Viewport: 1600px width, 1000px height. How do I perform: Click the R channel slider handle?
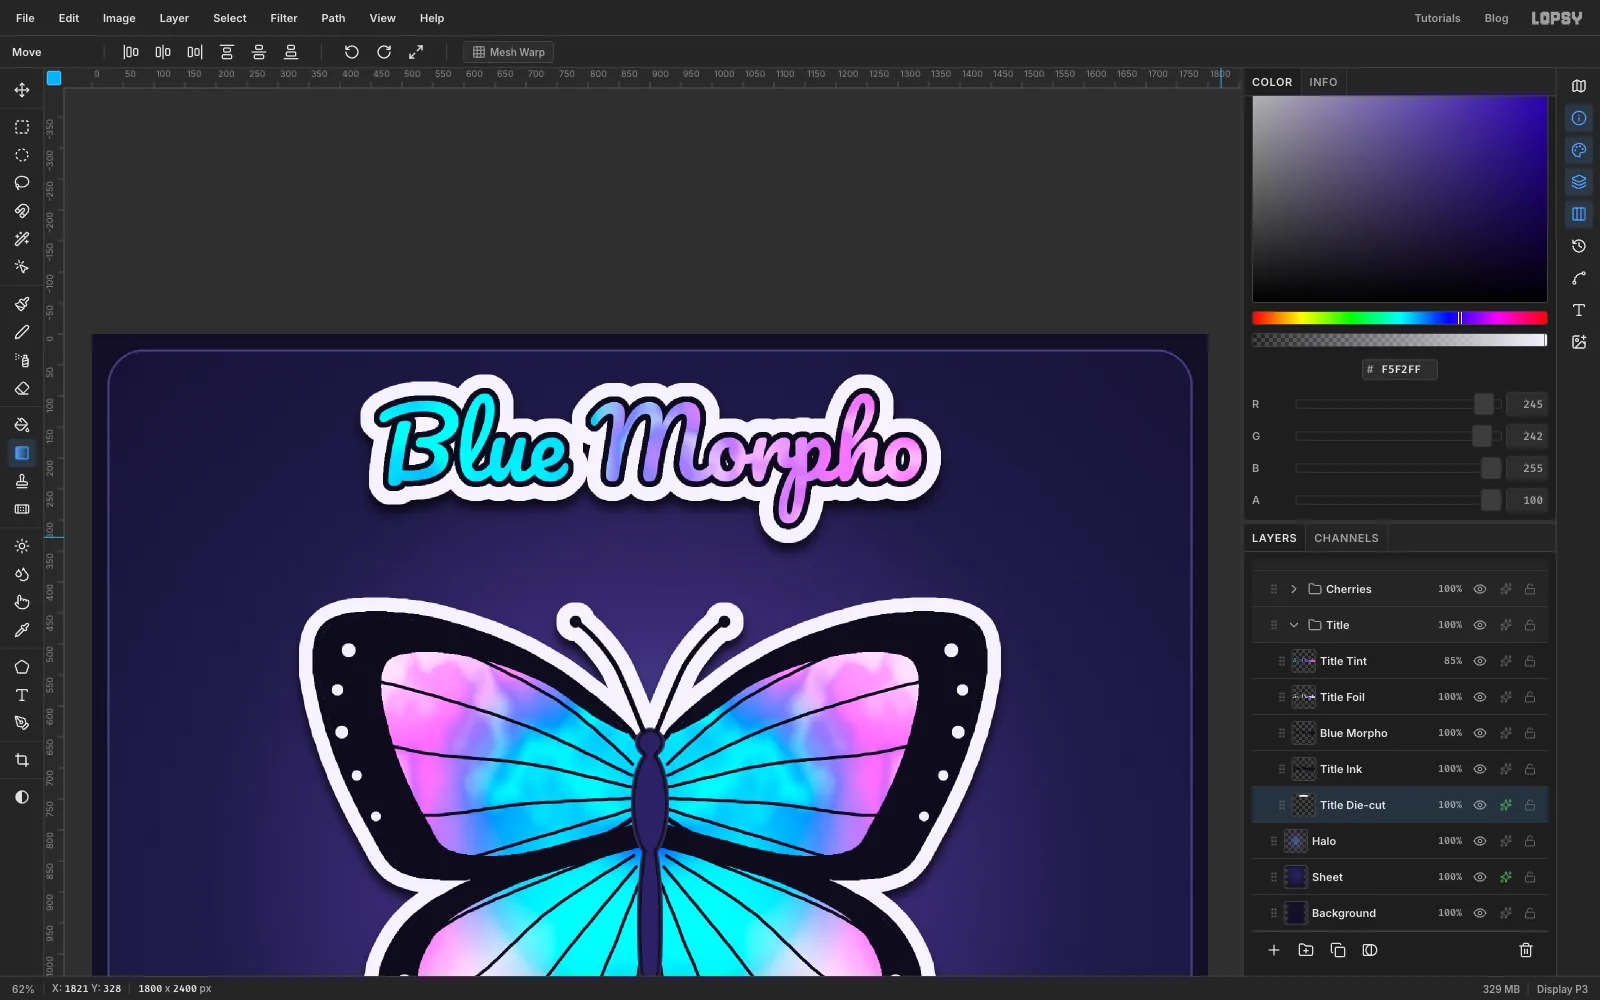pos(1484,404)
